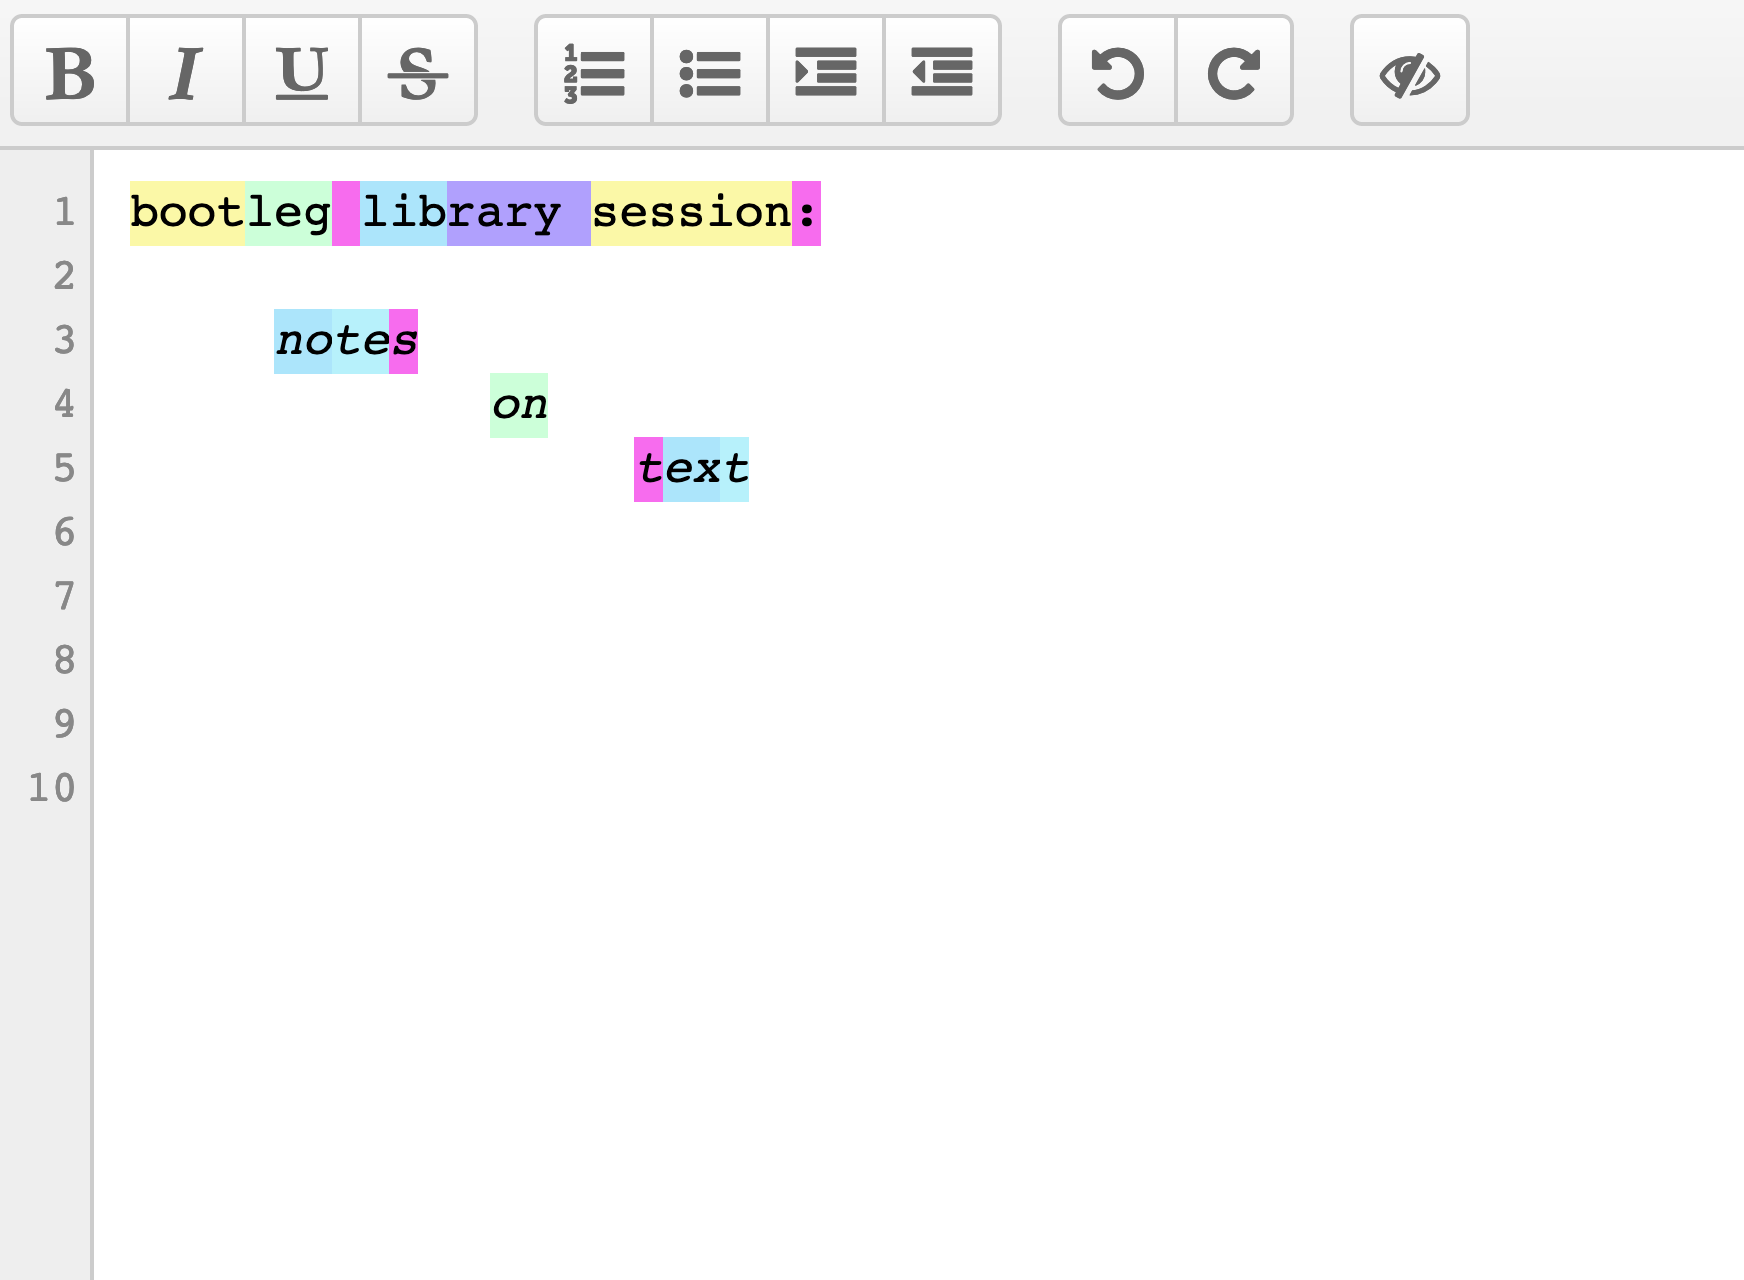
Task: Toggle underline formatting
Action: click(x=302, y=71)
